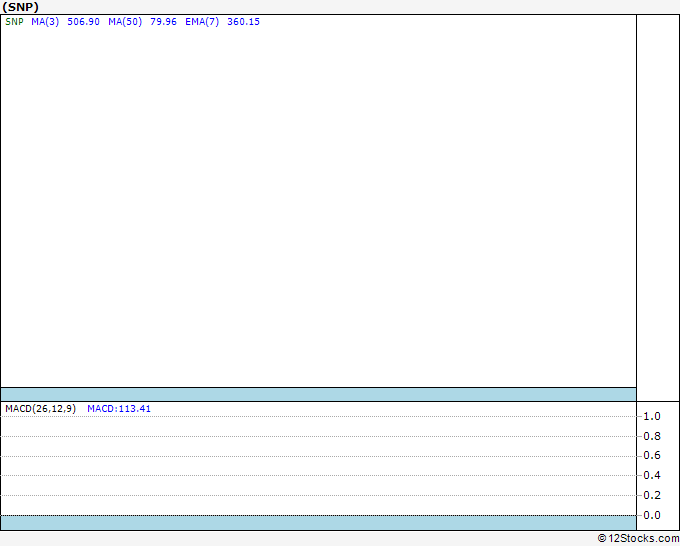680x546 pixels.
Task: Click the EMA(7) value 360.15
Action: (243, 22)
